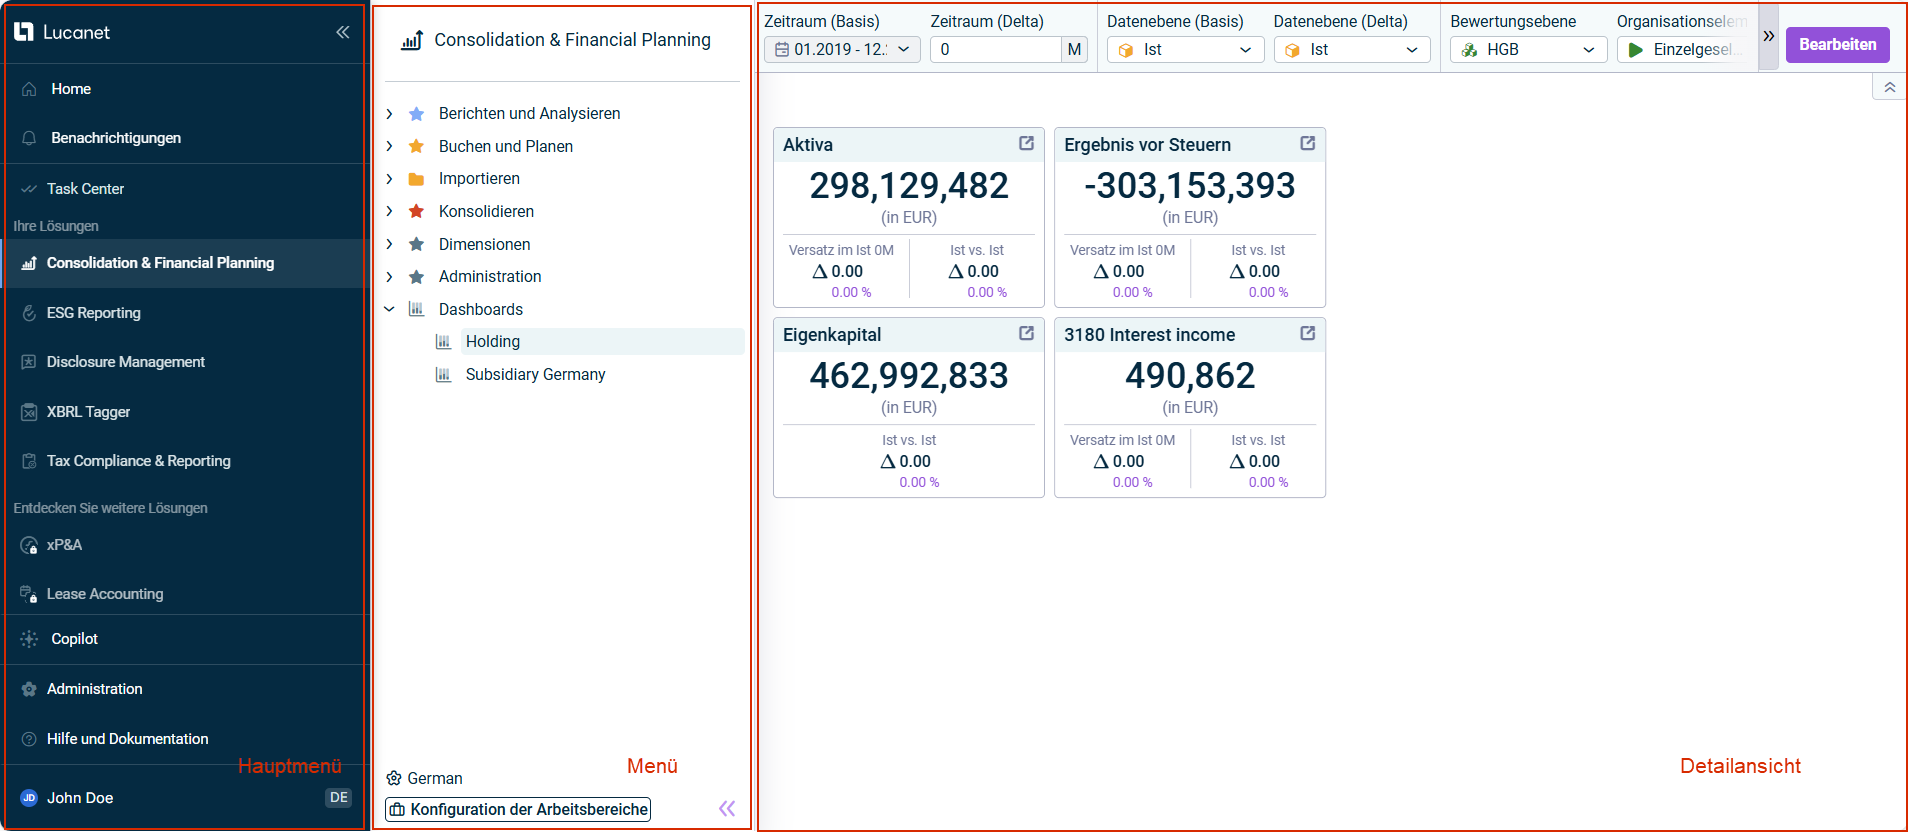Click the Subsidiary Germany chart icon
The height and width of the screenshot is (832, 1908).
pyautogui.click(x=443, y=375)
